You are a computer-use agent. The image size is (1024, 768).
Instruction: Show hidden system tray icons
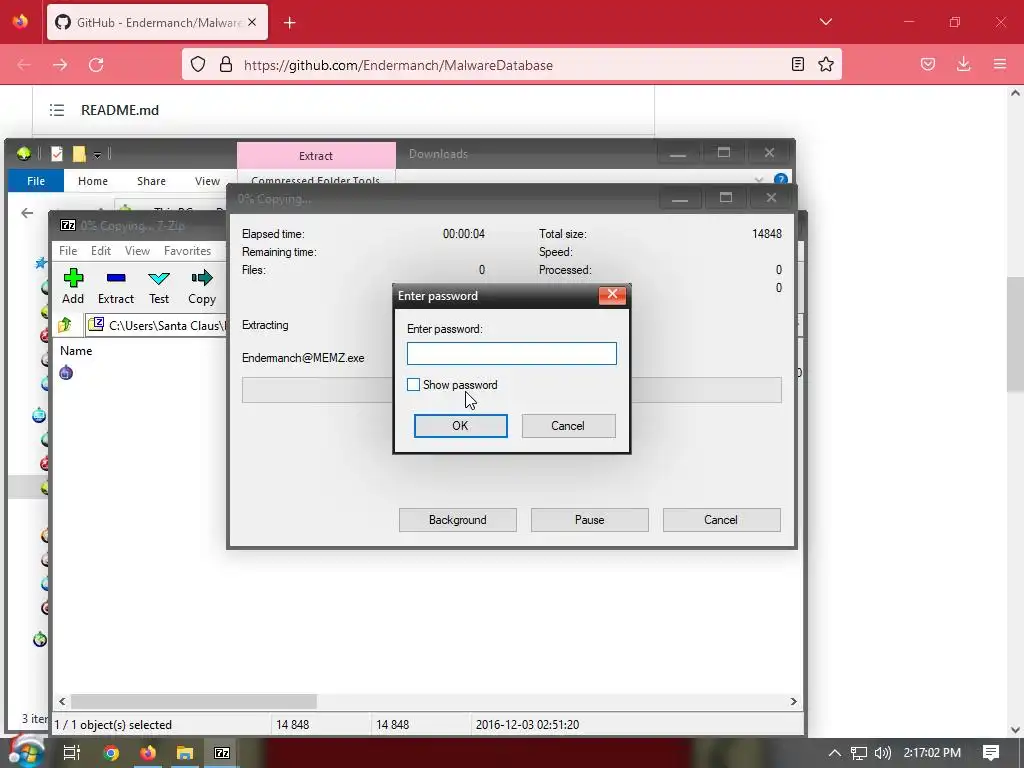click(834, 753)
